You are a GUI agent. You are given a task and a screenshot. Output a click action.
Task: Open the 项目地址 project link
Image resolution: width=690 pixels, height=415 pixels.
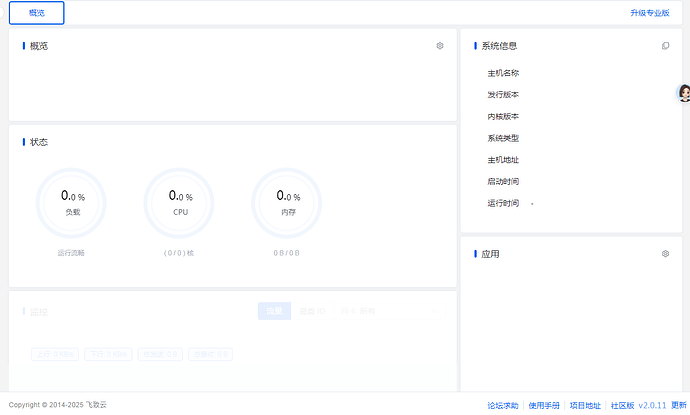tap(585, 405)
